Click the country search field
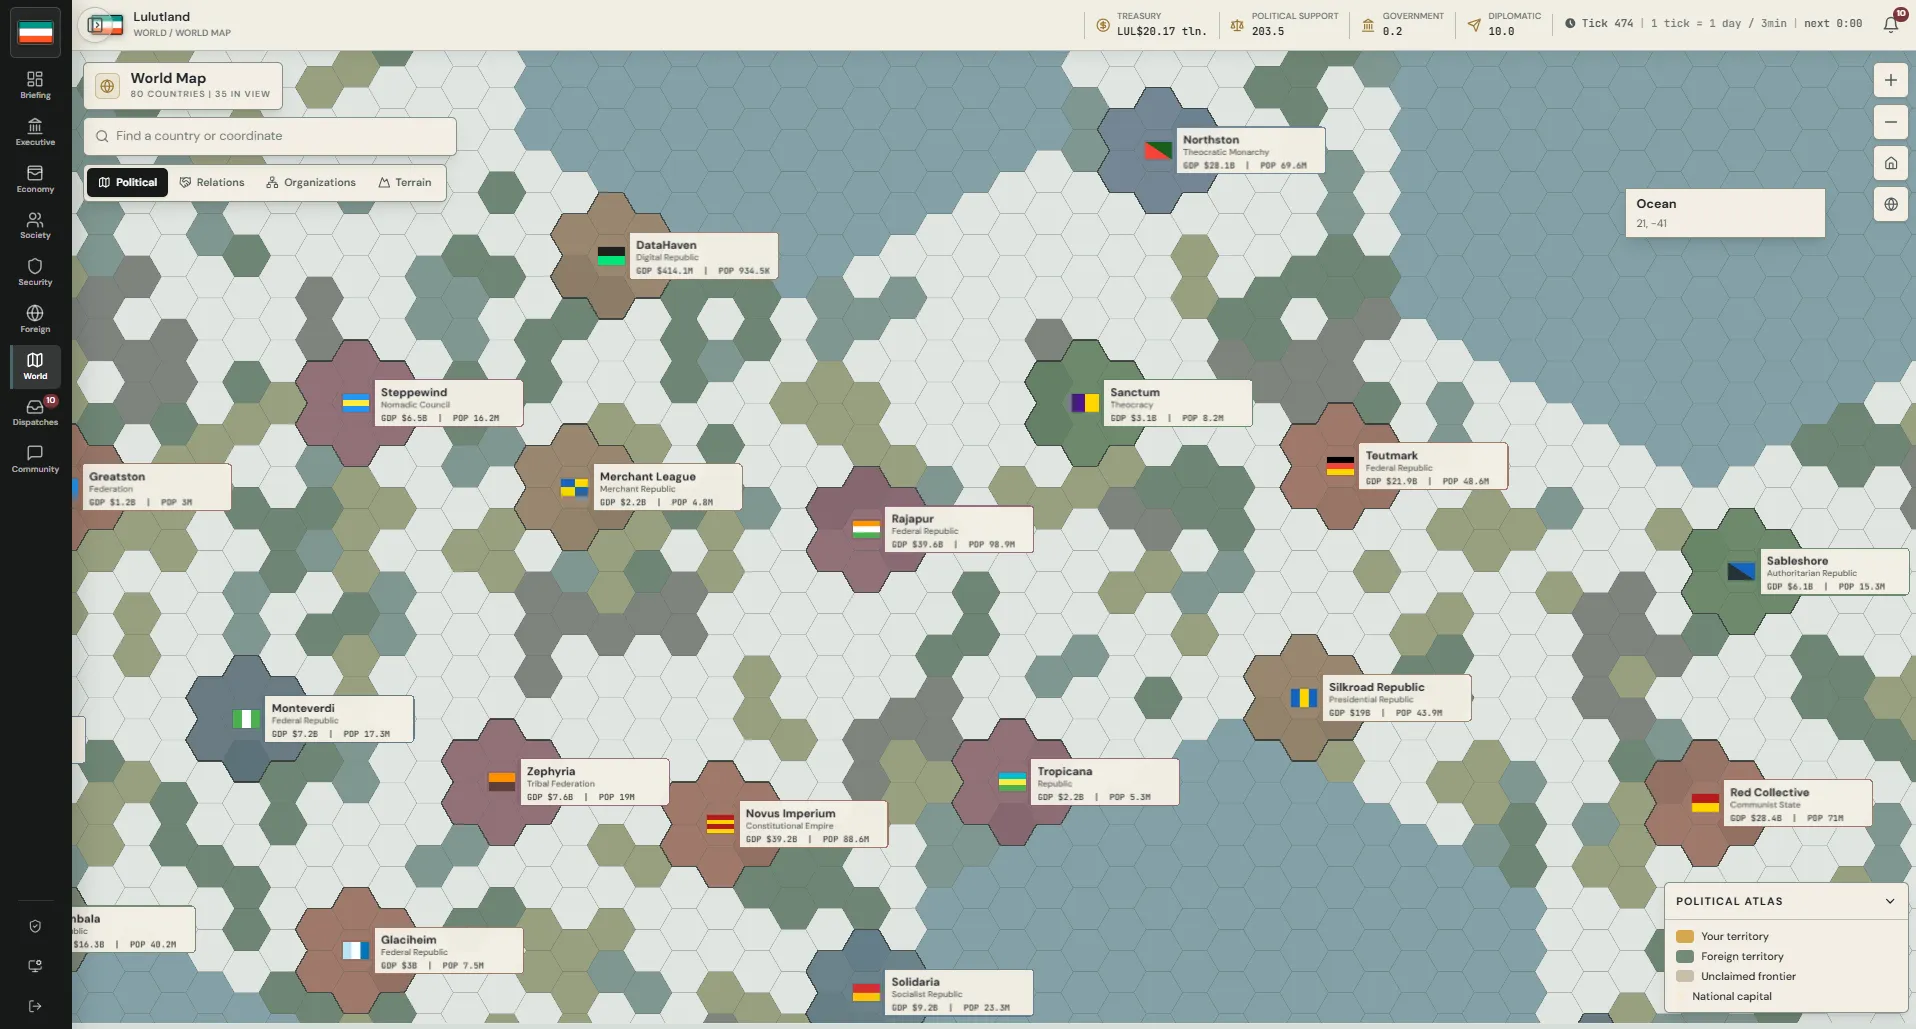Image resolution: width=1916 pixels, height=1029 pixels. 270,136
